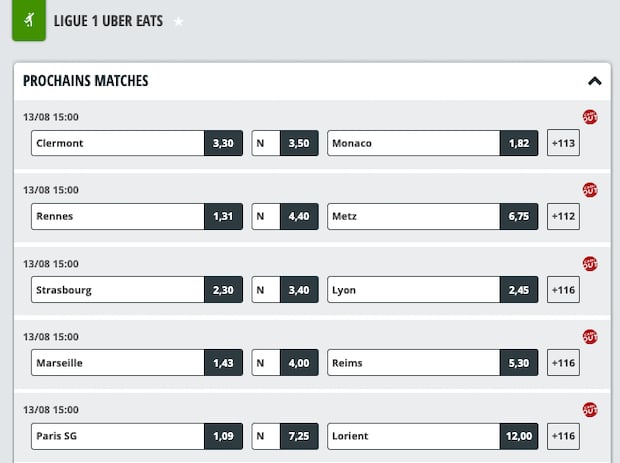Favorite Ligue 1 Uber Eats with the star
This screenshot has width=620, height=463.
point(178,21)
